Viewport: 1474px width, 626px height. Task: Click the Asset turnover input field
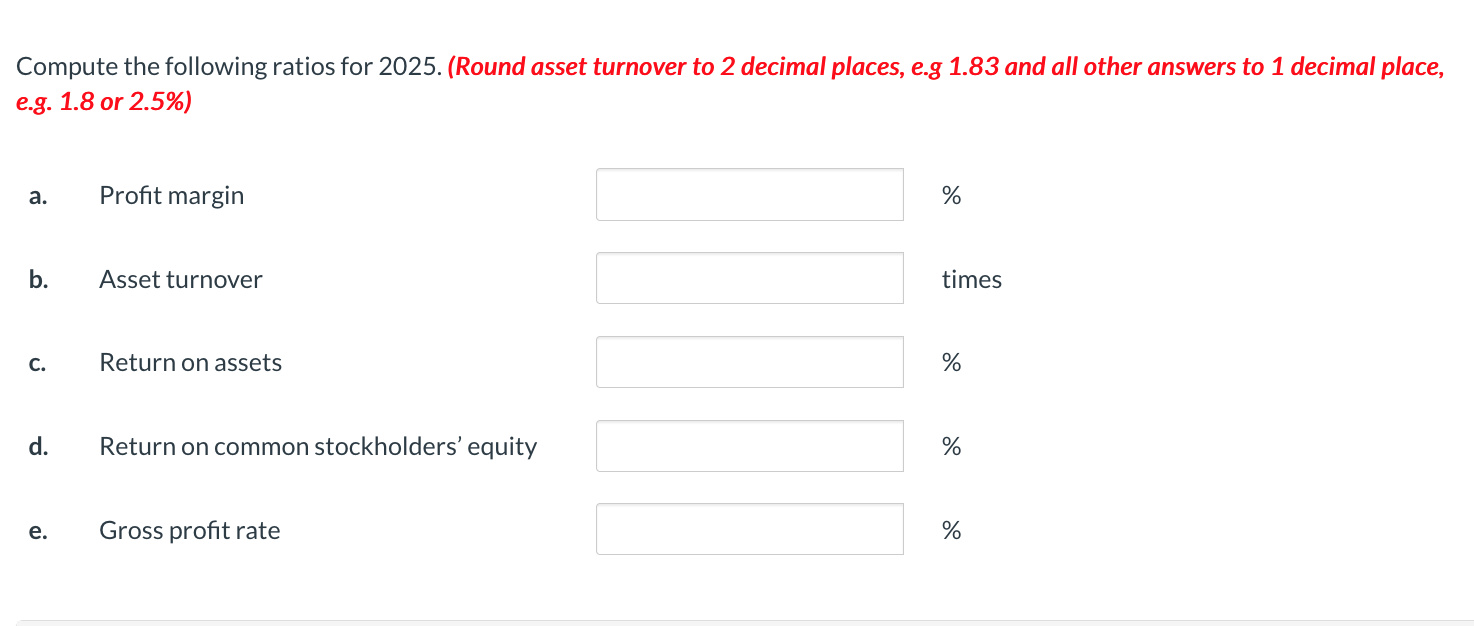click(x=749, y=278)
